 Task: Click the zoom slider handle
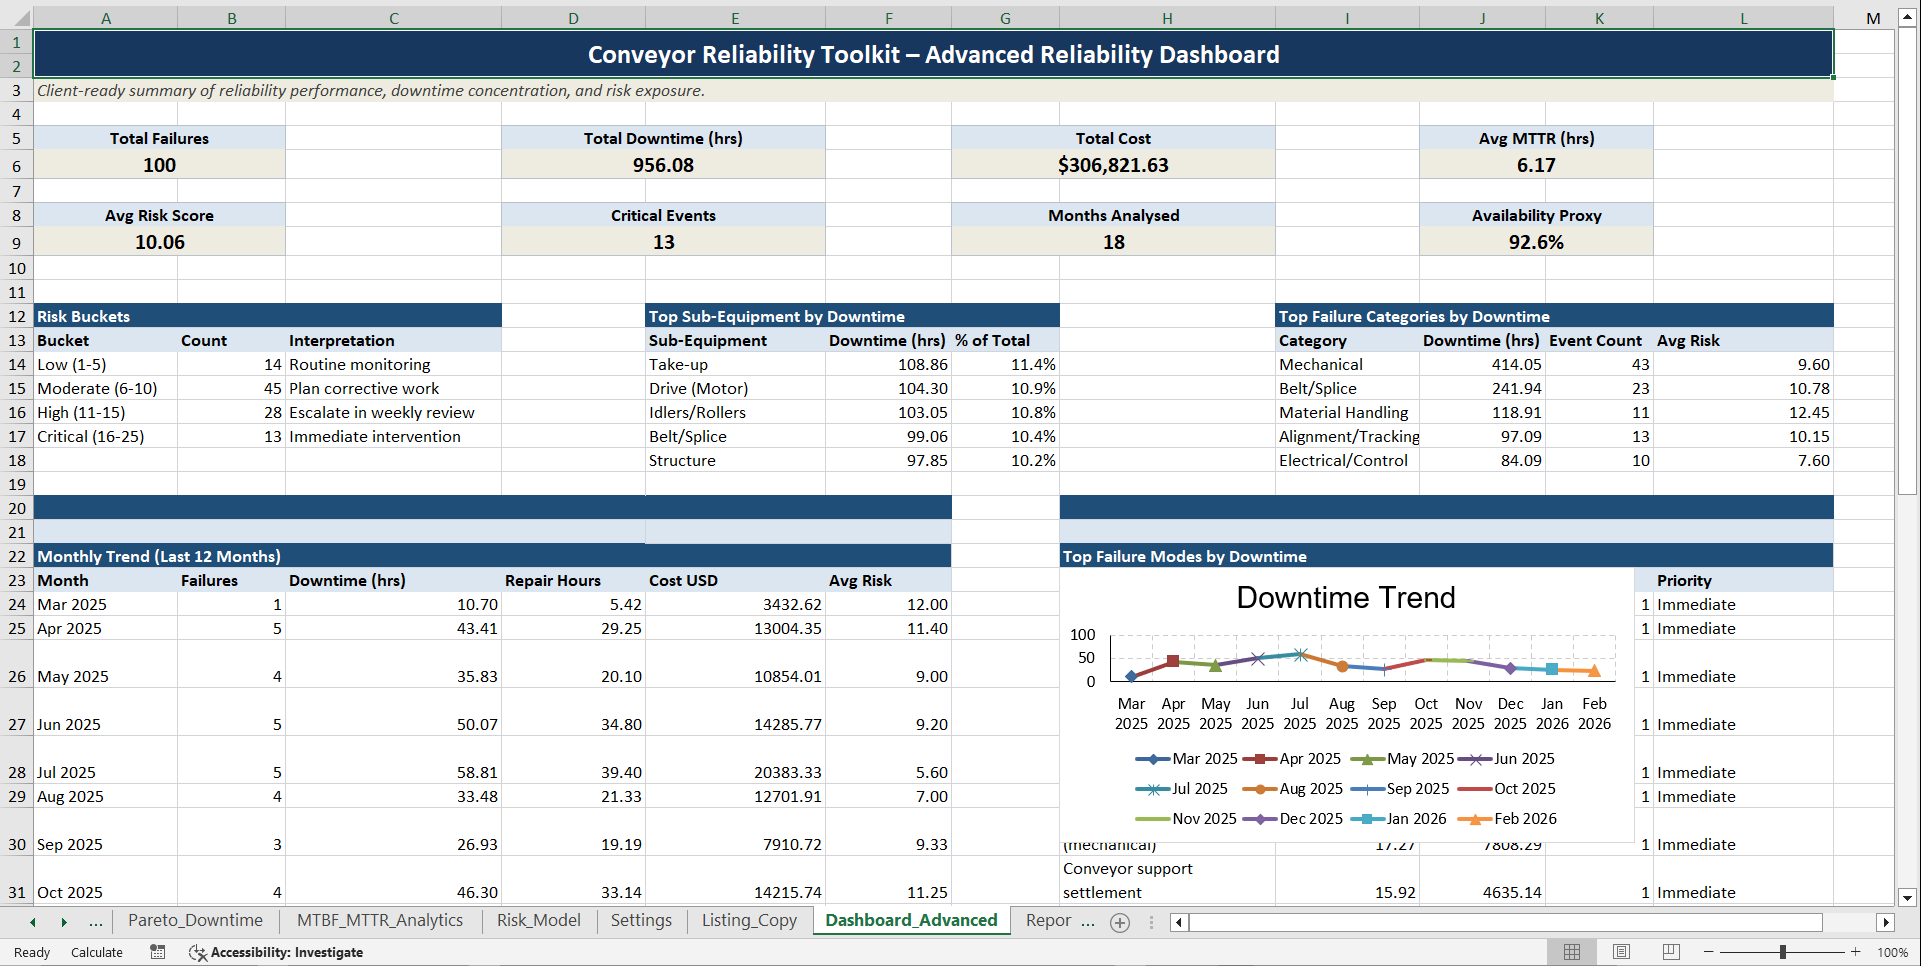(x=1783, y=952)
